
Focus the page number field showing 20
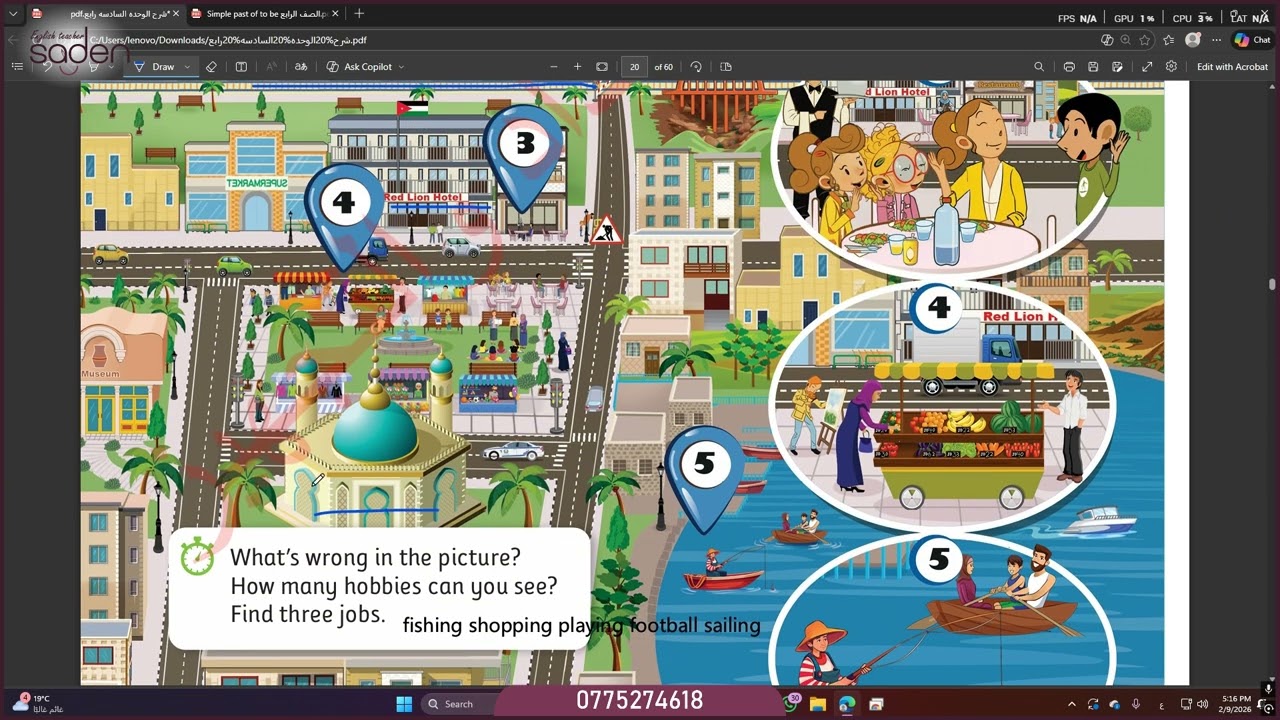click(634, 67)
